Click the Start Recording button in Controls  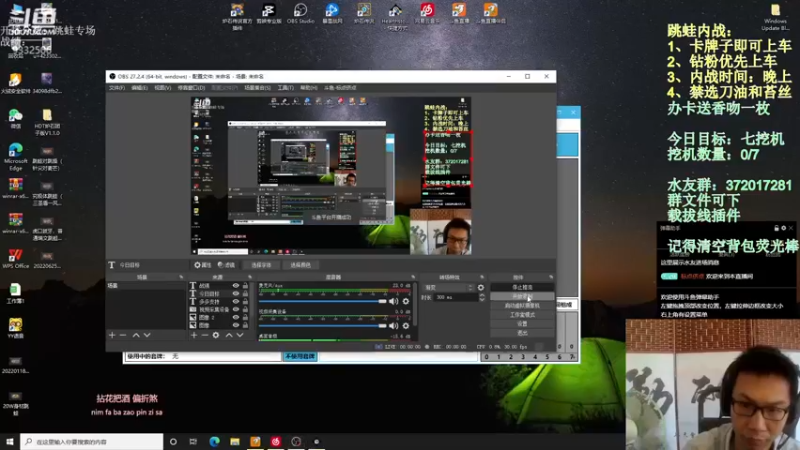522,296
